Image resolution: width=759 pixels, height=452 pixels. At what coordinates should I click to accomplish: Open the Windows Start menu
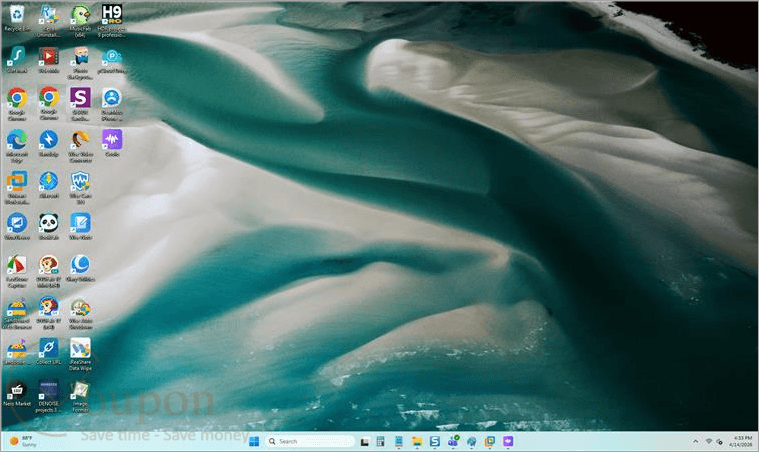pos(254,441)
